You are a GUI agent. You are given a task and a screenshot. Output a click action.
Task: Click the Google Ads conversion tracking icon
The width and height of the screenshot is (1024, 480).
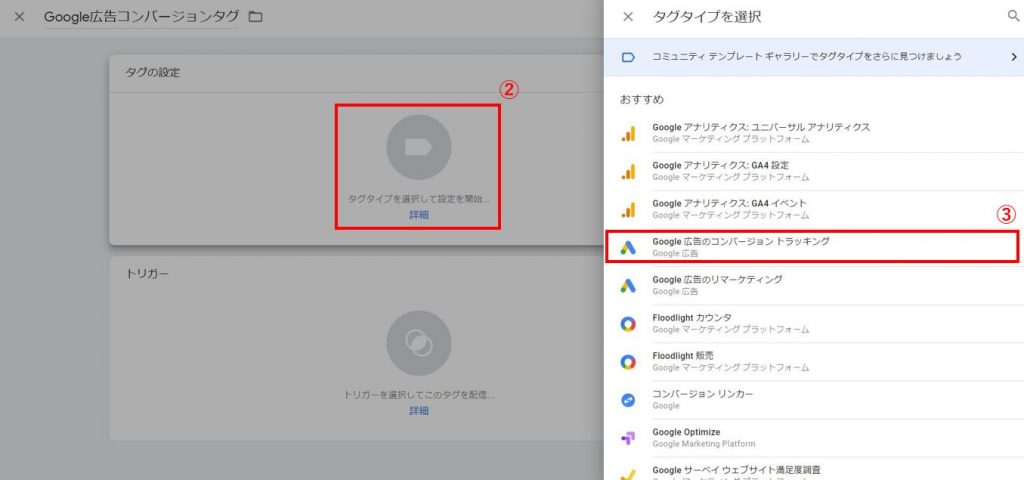pos(628,248)
